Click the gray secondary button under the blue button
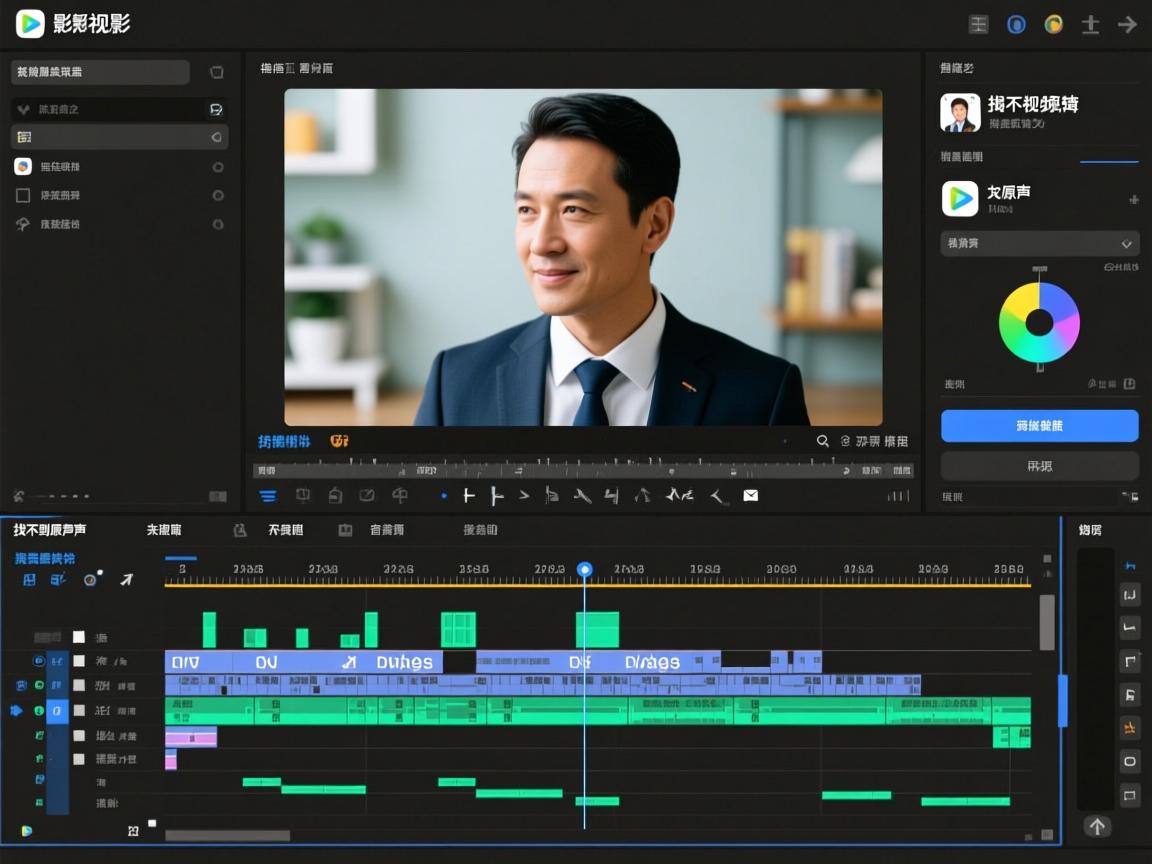This screenshot has height=864, width=1152. (x=1039, y=465)
